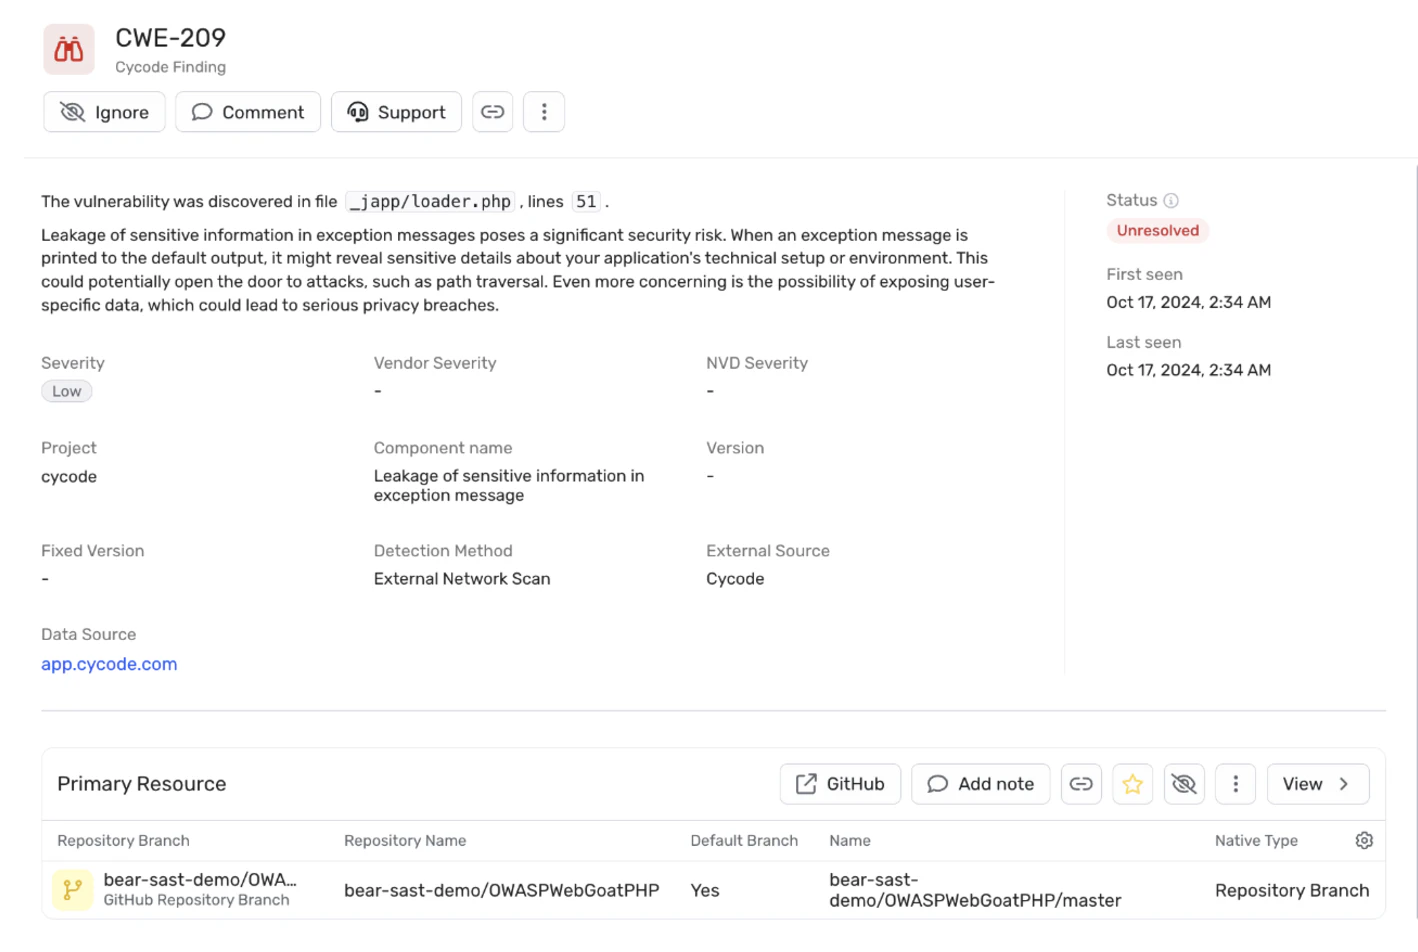Open the Comment dialog for the finding
This screenshot has height=952, width=1418.
pos(248,112)
